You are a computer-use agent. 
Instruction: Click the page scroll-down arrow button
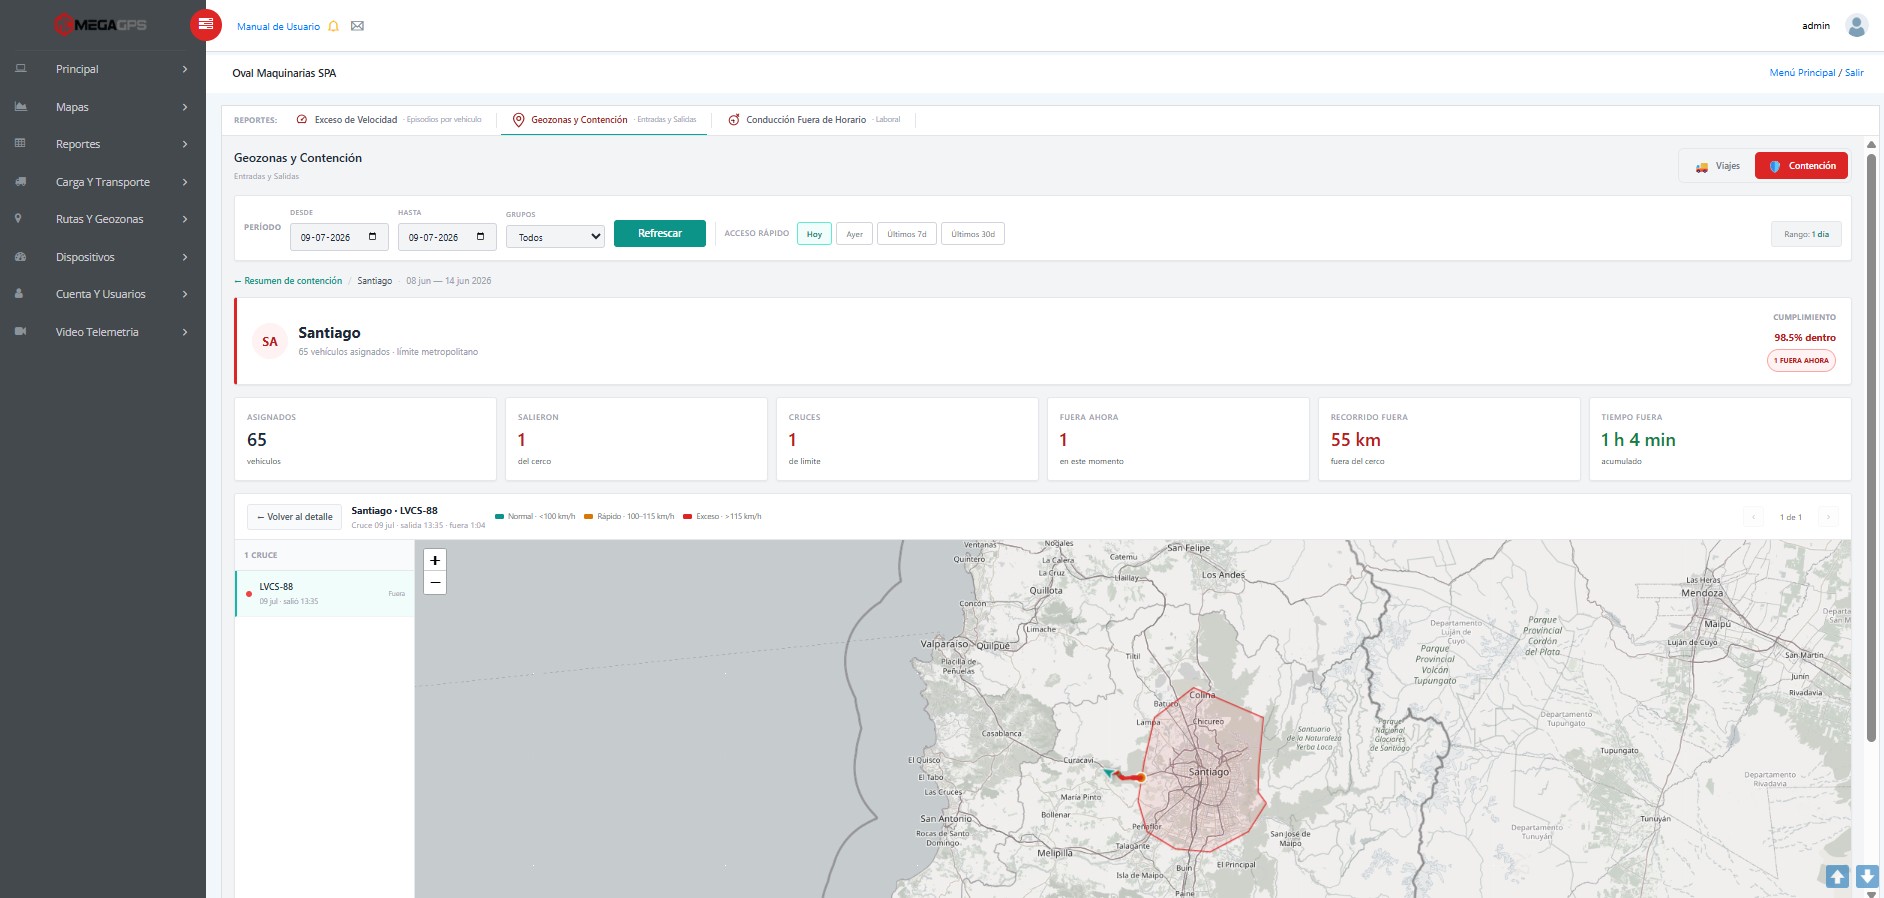[x=1866, y=876]
